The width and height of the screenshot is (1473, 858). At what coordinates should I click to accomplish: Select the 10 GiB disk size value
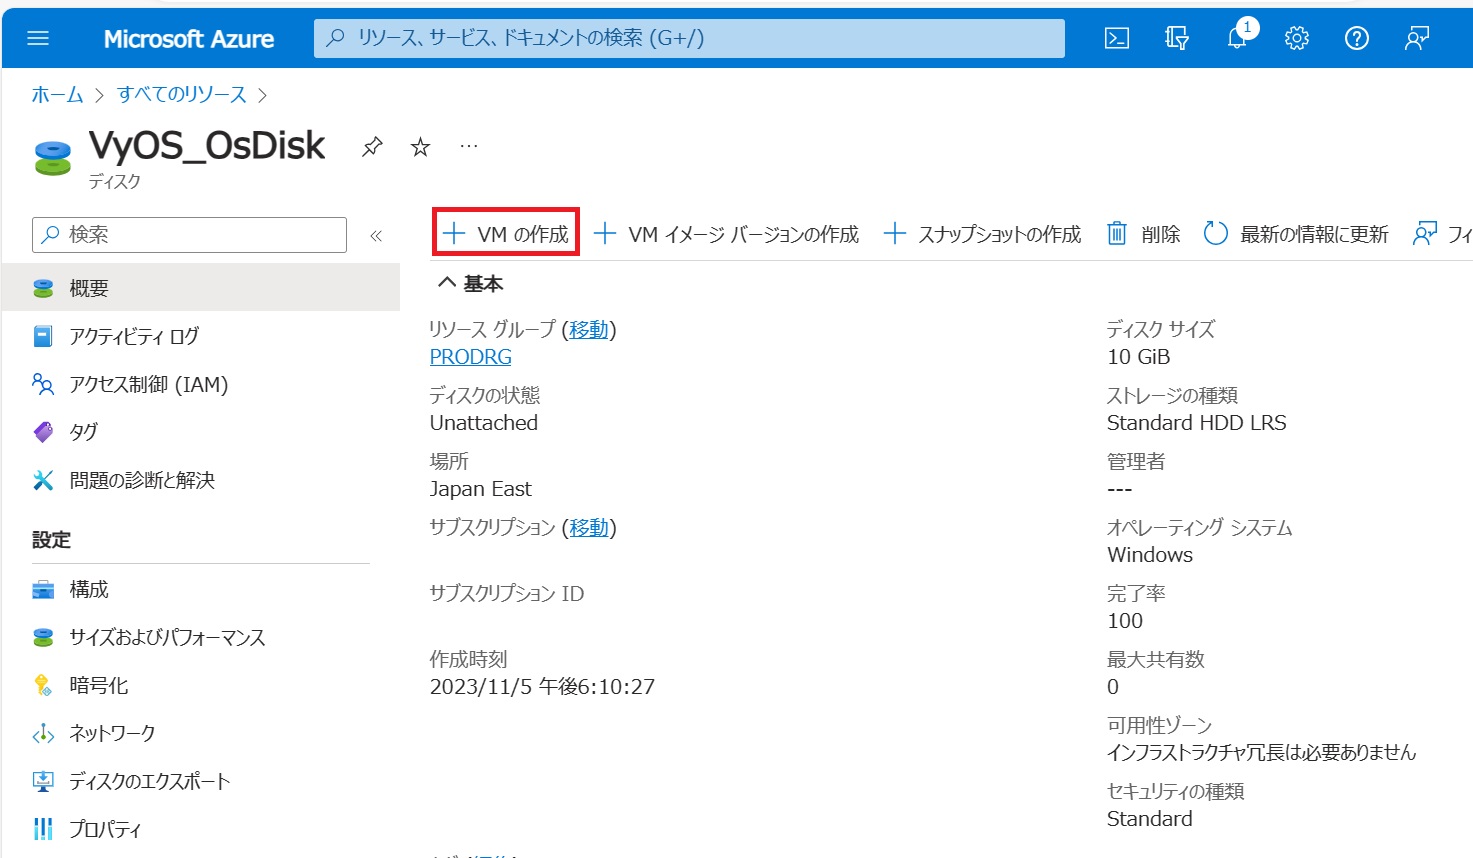tap(1138, 357)
